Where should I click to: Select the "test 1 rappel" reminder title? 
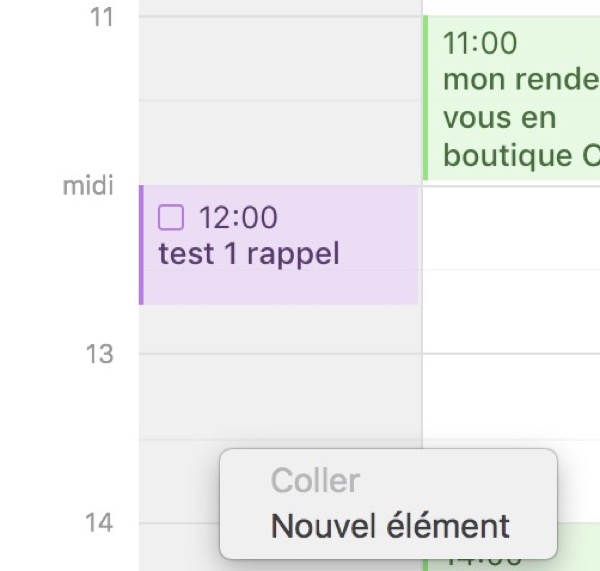point(249,254)
